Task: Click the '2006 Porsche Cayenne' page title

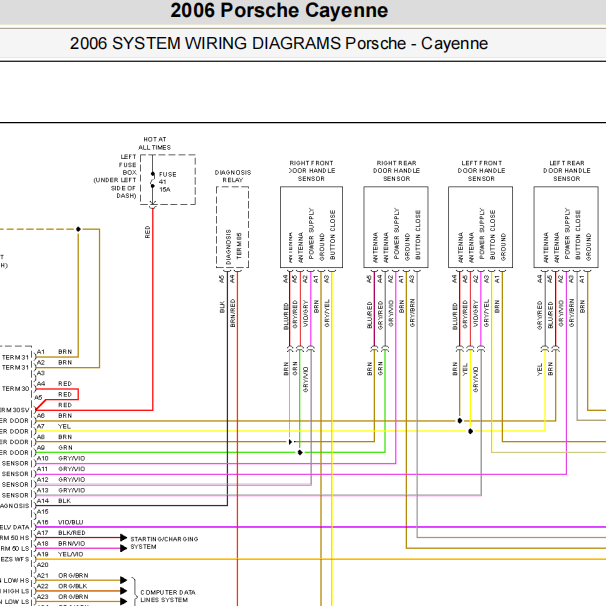Action: pyautogui.click(x=279, y=10)
